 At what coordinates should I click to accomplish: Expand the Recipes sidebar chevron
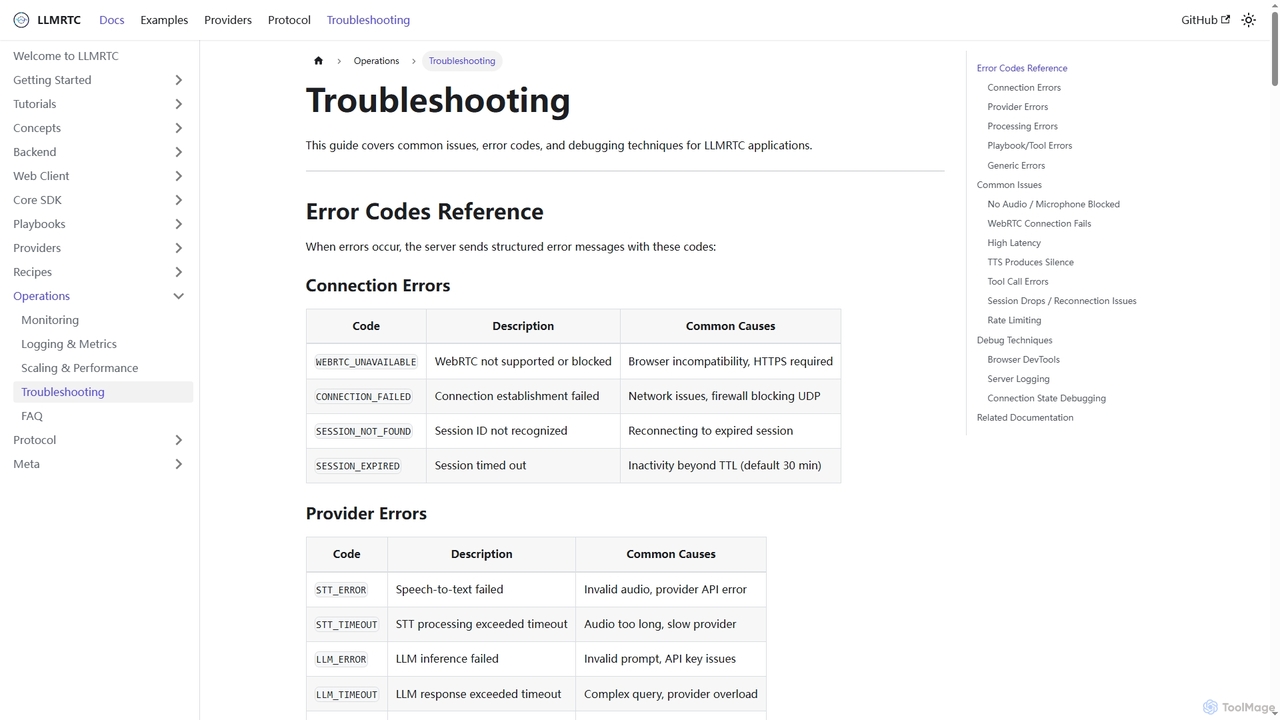click(x=178, y=272)
